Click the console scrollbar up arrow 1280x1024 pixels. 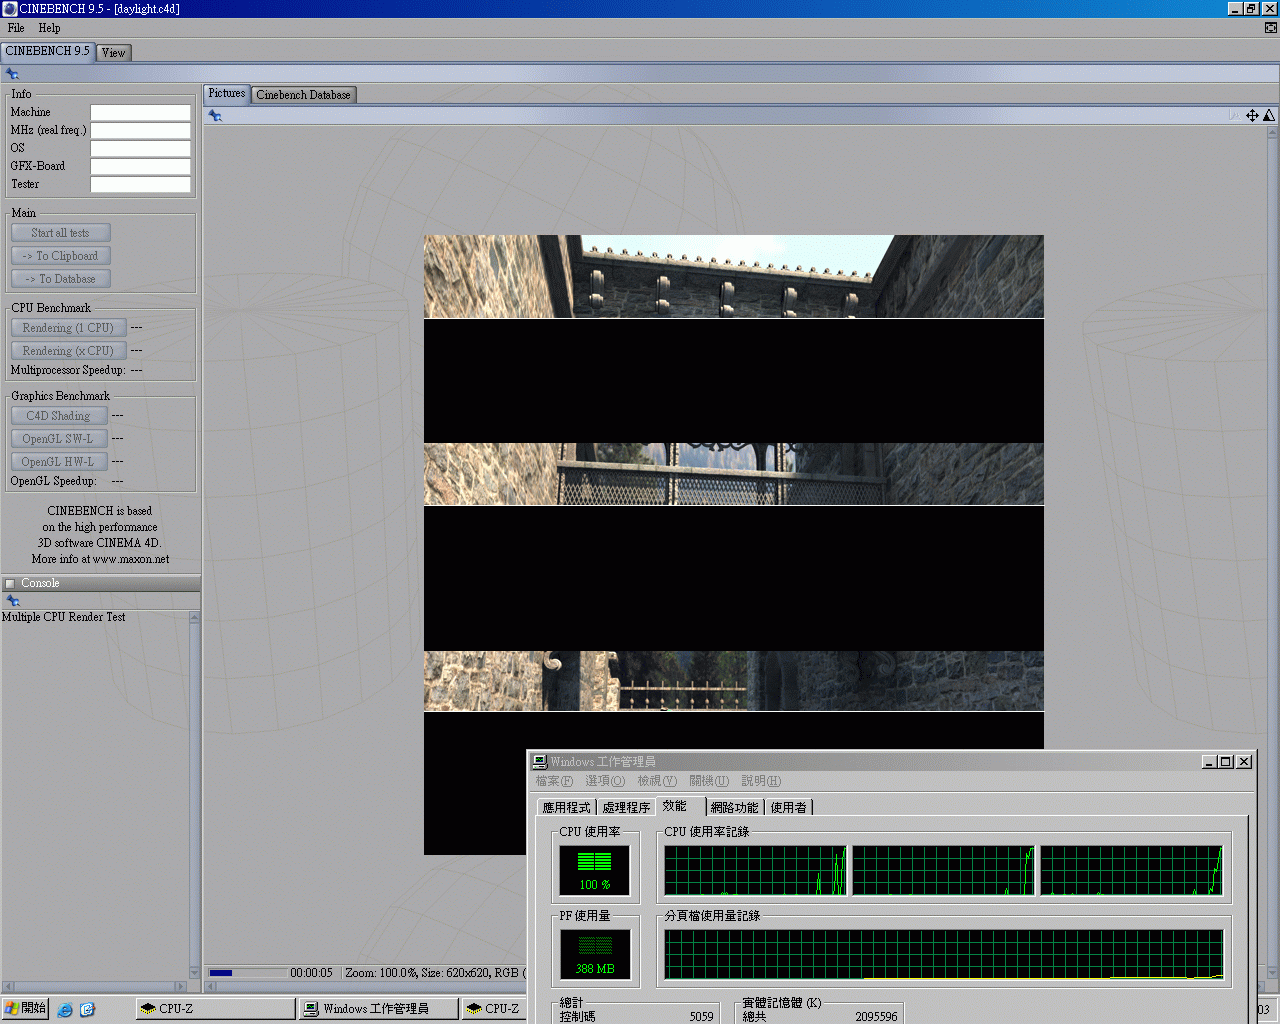point(194,618)
